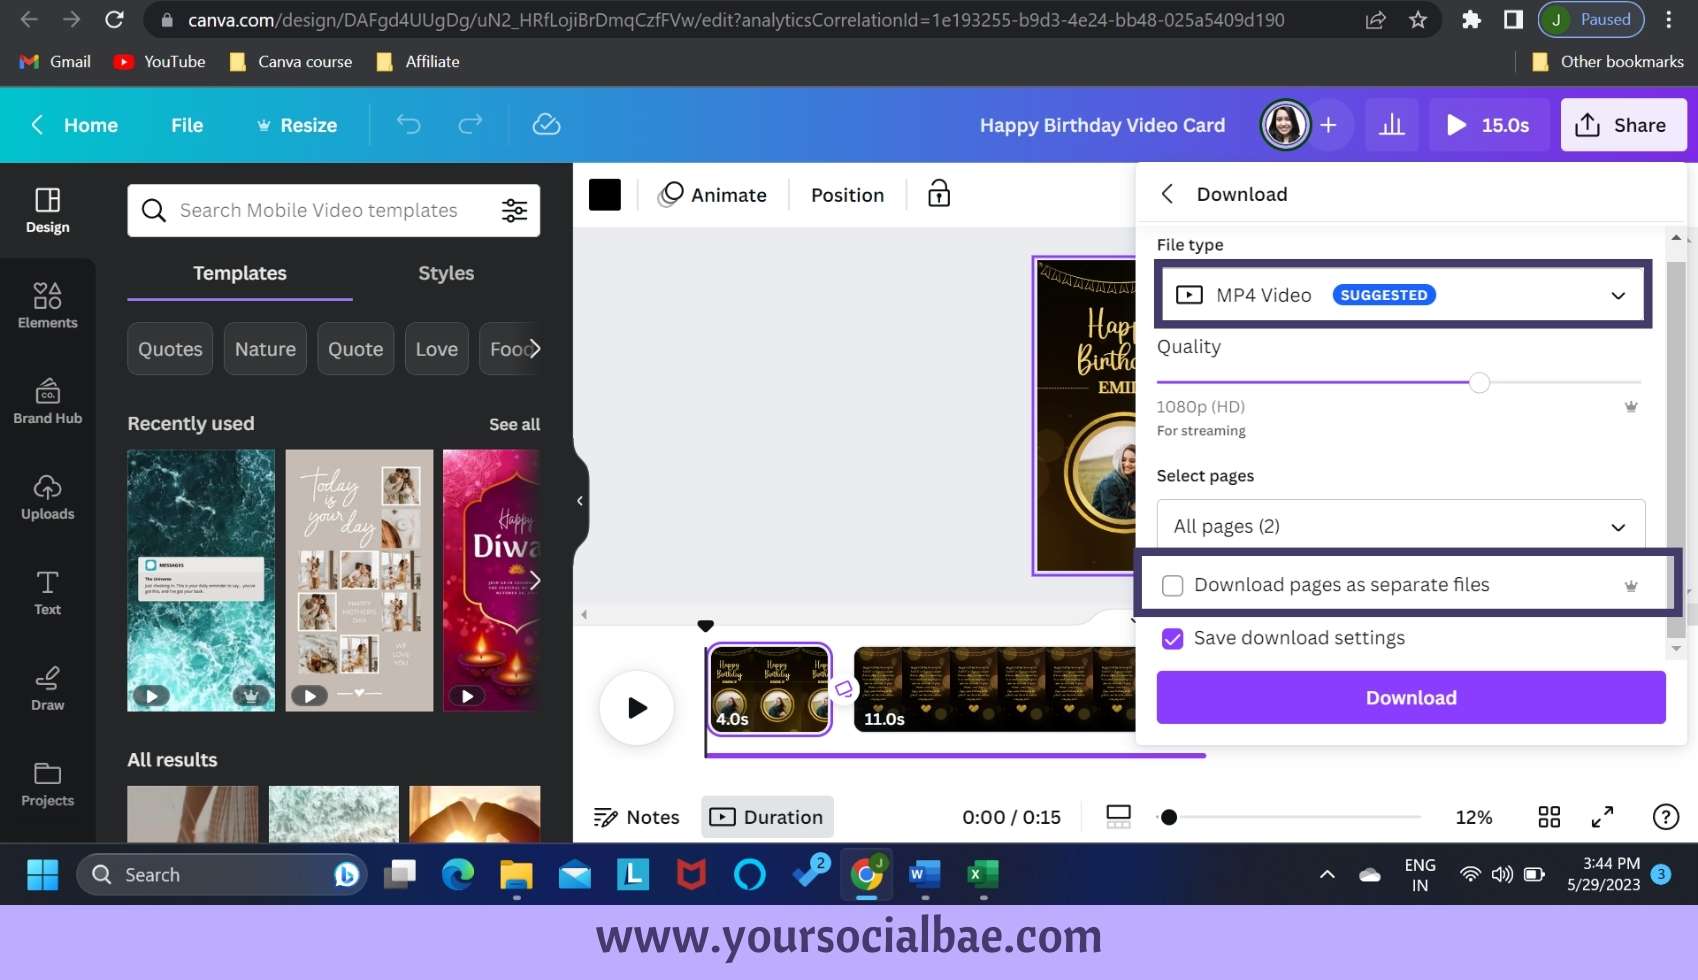
Task: Uncheck Save download settings
Action: 1172,638
